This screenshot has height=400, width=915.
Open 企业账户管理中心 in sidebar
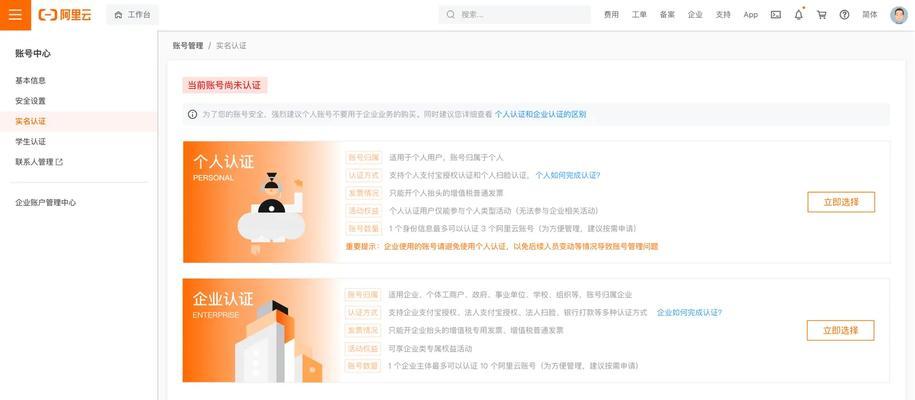point(46,203)
